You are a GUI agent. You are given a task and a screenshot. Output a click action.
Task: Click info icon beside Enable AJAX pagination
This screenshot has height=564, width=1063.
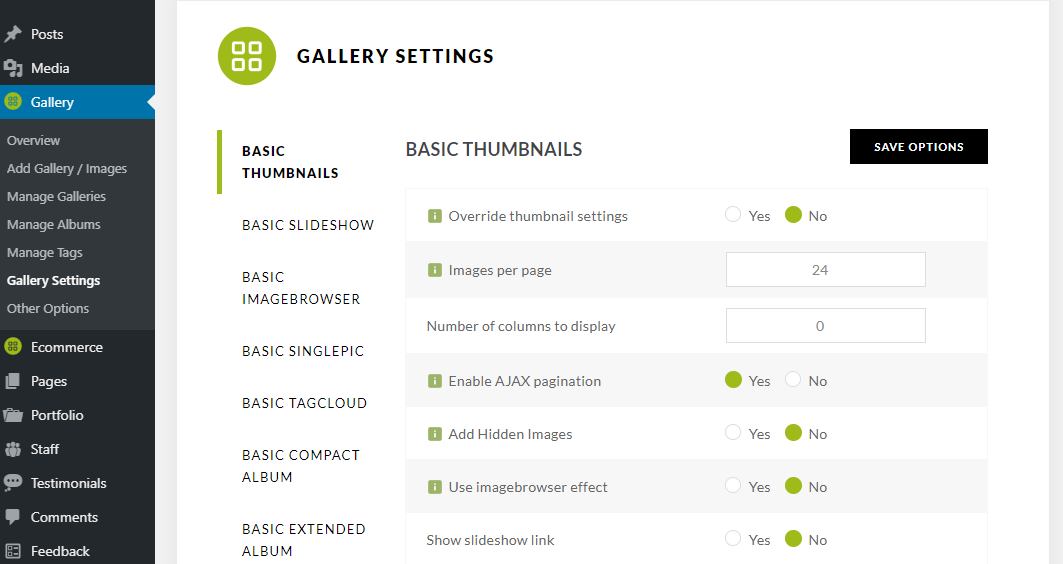435,381
